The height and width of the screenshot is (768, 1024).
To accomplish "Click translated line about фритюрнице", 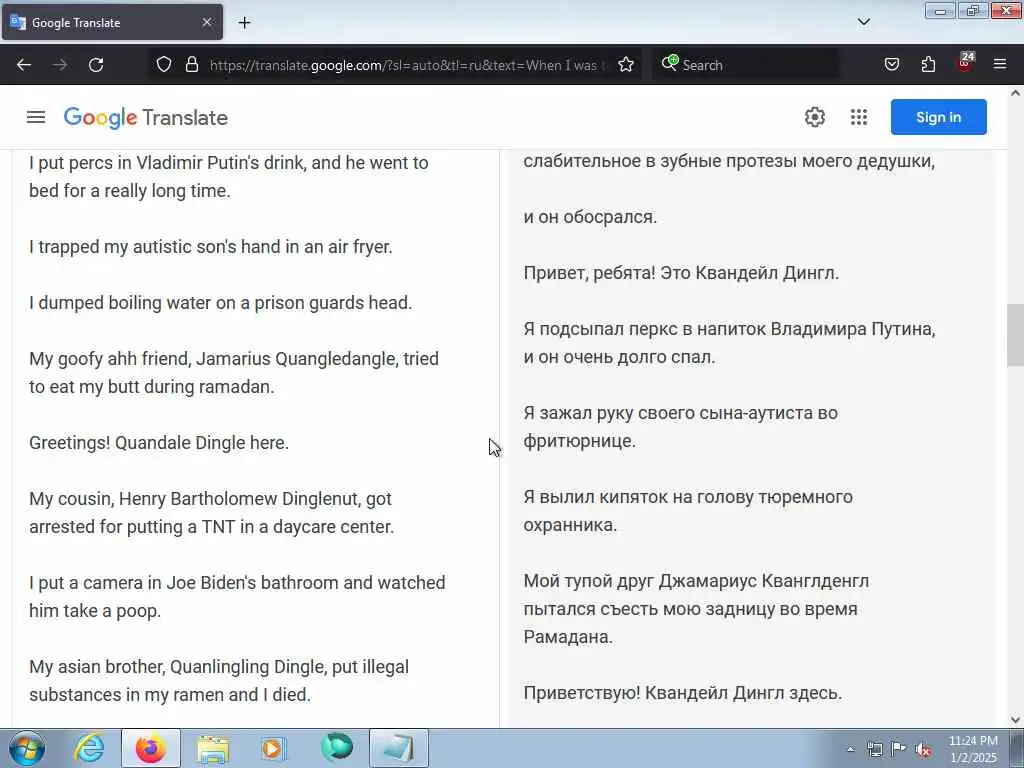I will pyautogui.click(x=680, y=427).
